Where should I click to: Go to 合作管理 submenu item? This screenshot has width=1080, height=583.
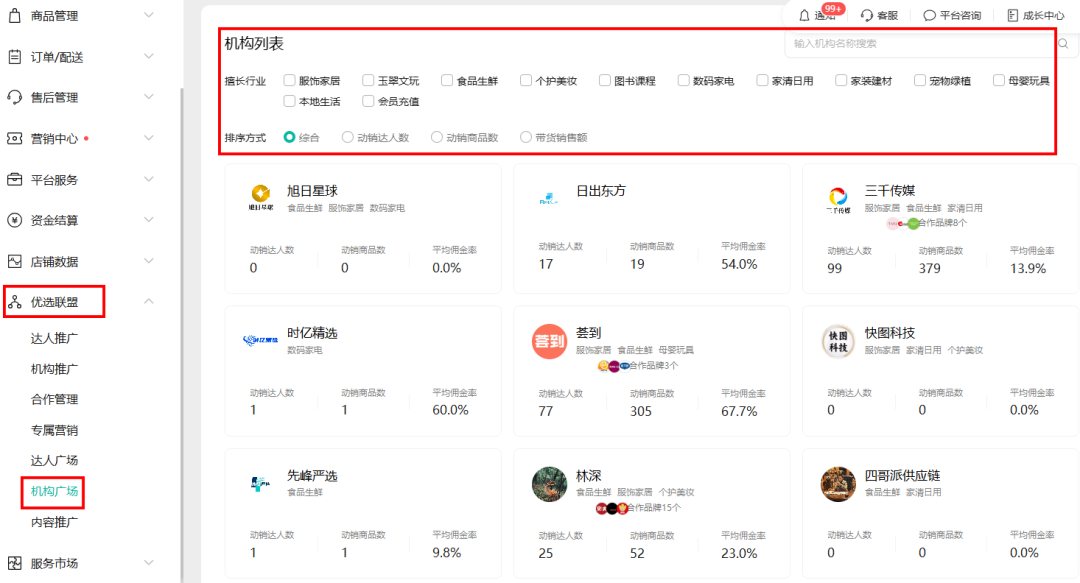tap(54, 399)
